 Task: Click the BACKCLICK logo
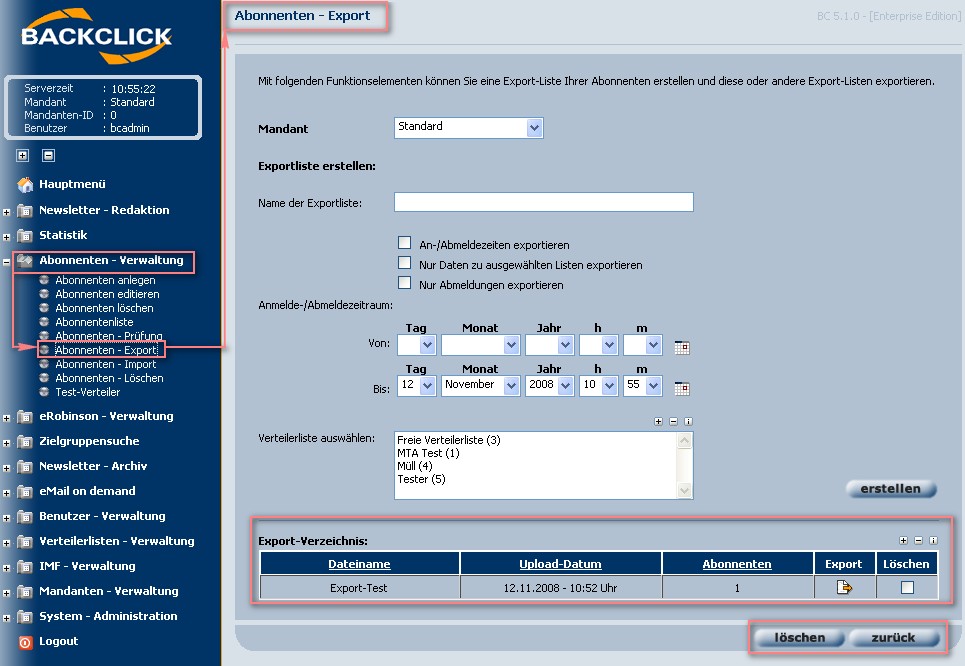click(96, 36)
